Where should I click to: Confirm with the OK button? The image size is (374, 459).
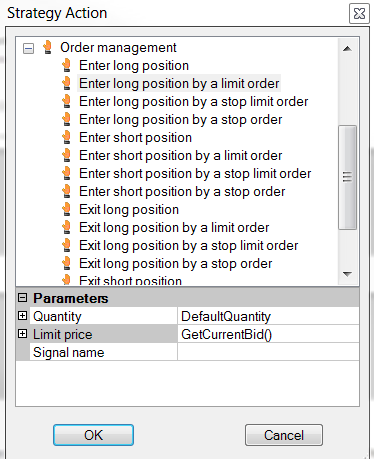point(93,435)
